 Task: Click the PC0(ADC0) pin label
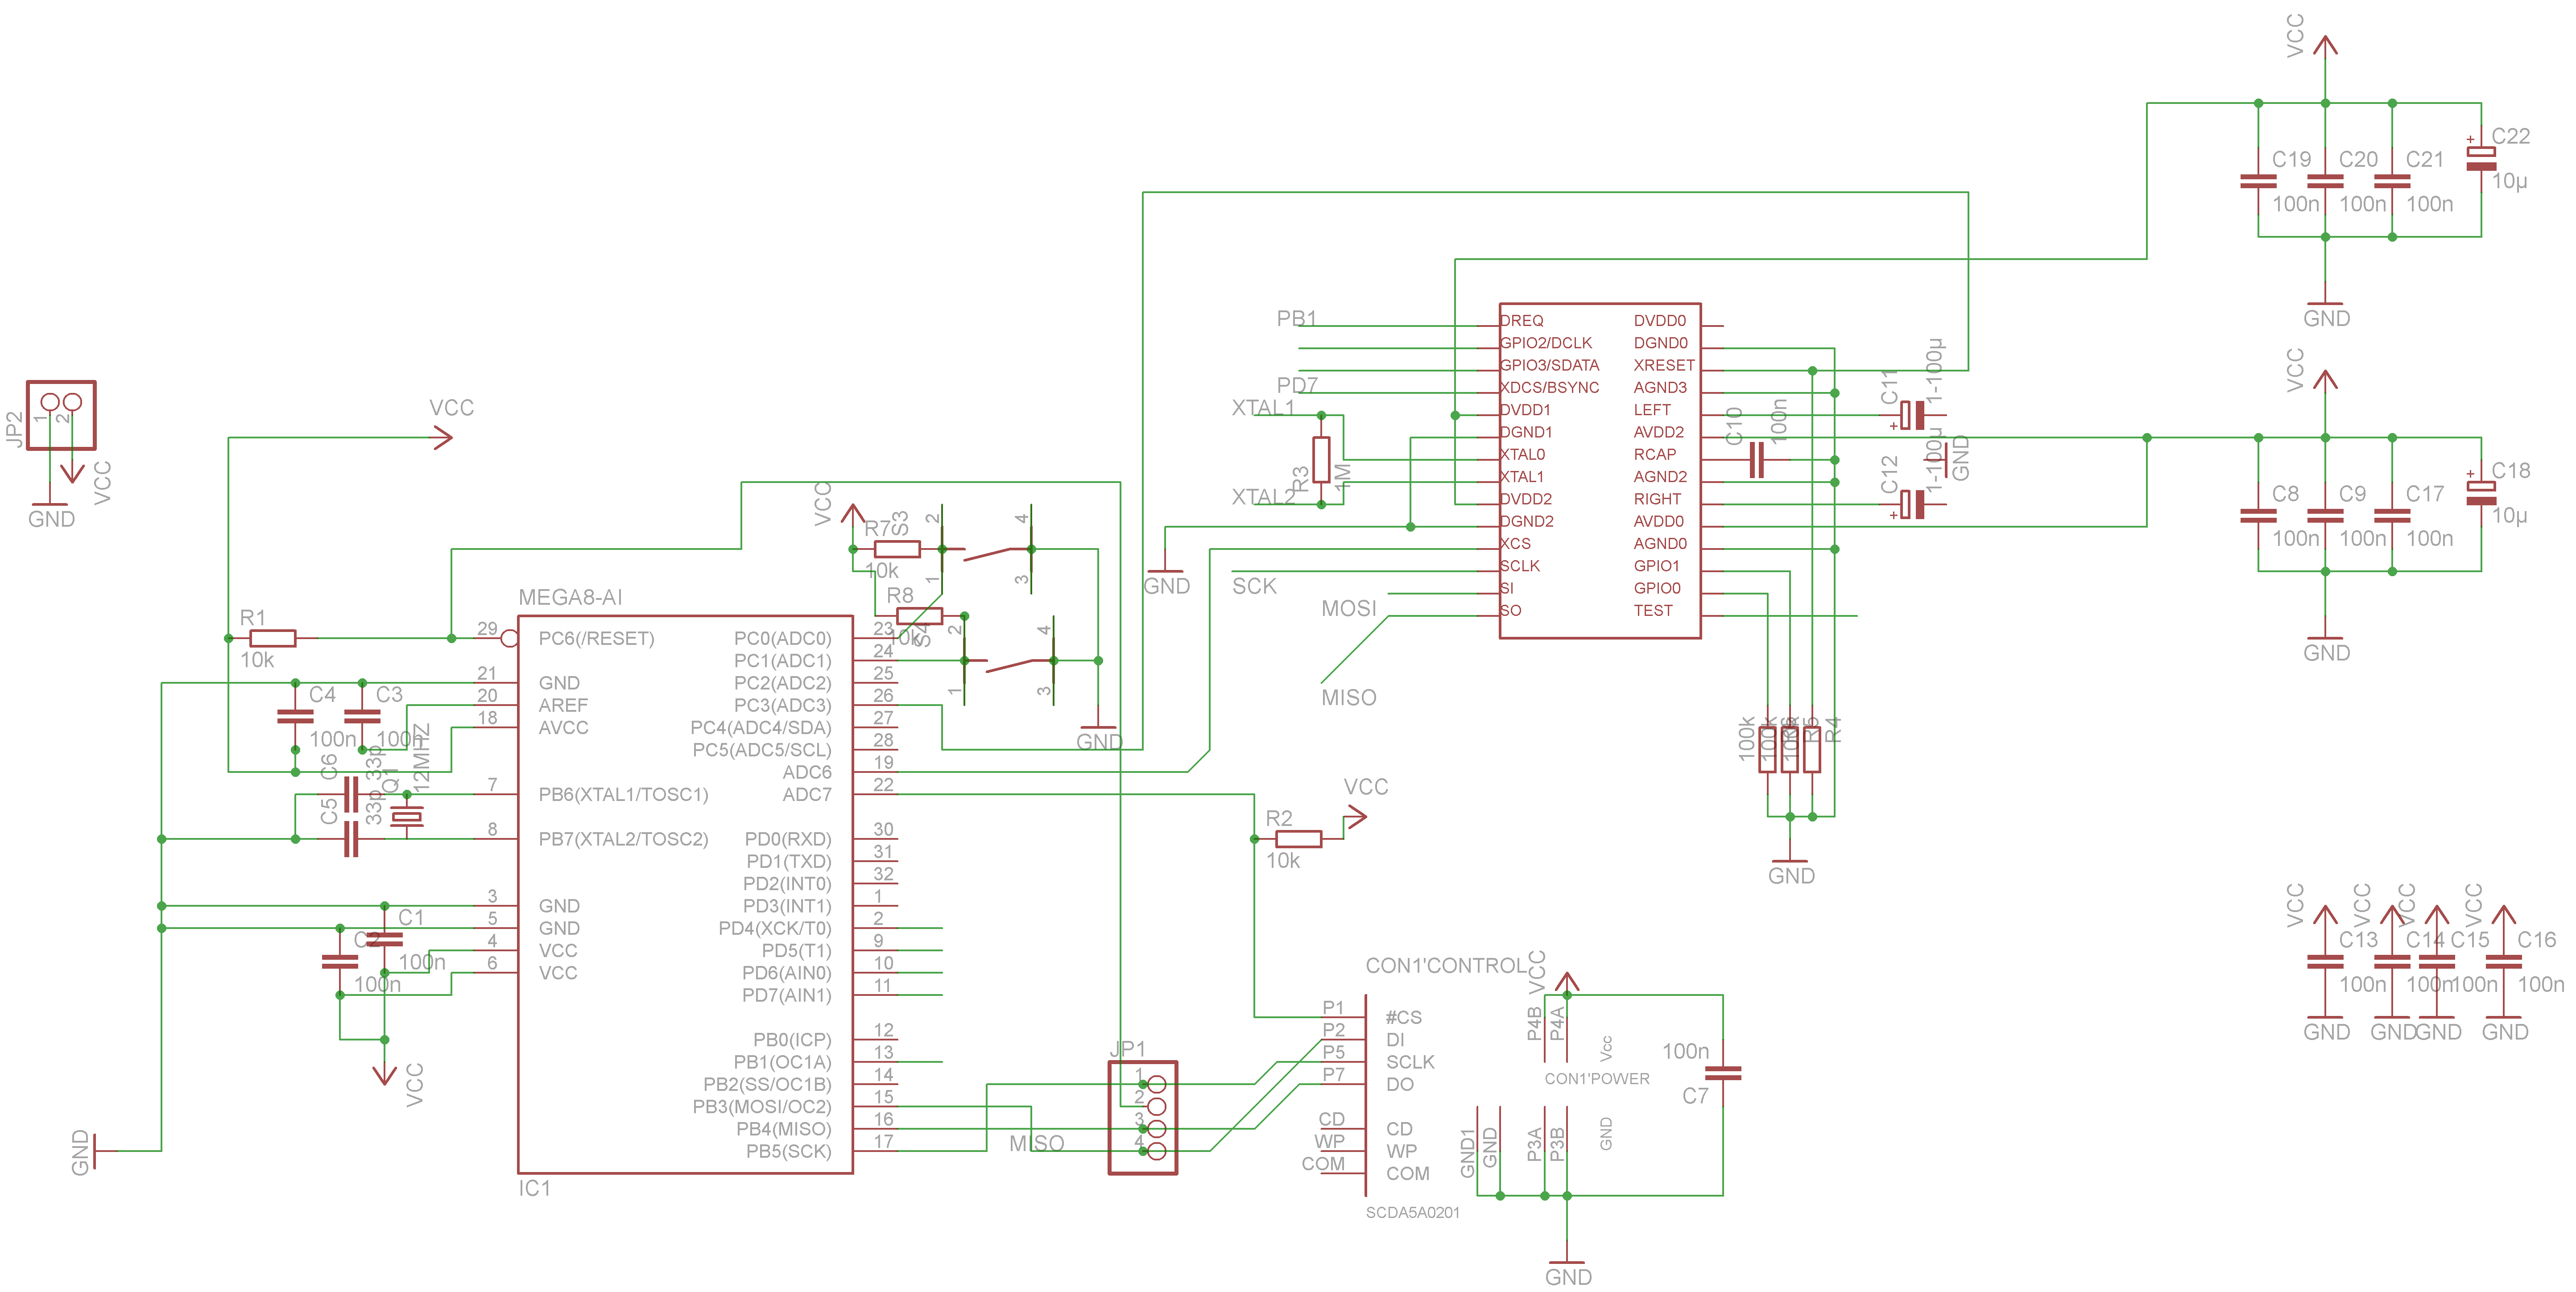pyautogui.click(x=783, y=638)
